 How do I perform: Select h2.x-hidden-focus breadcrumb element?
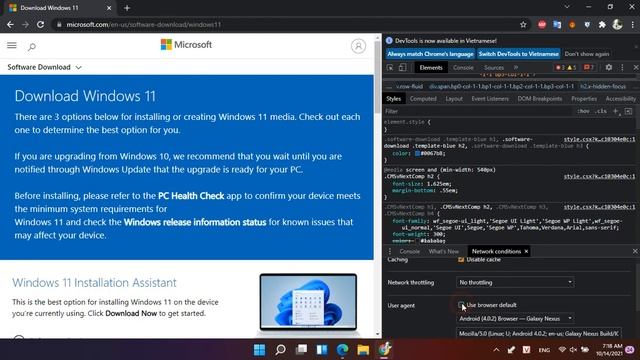pos(603,87)
